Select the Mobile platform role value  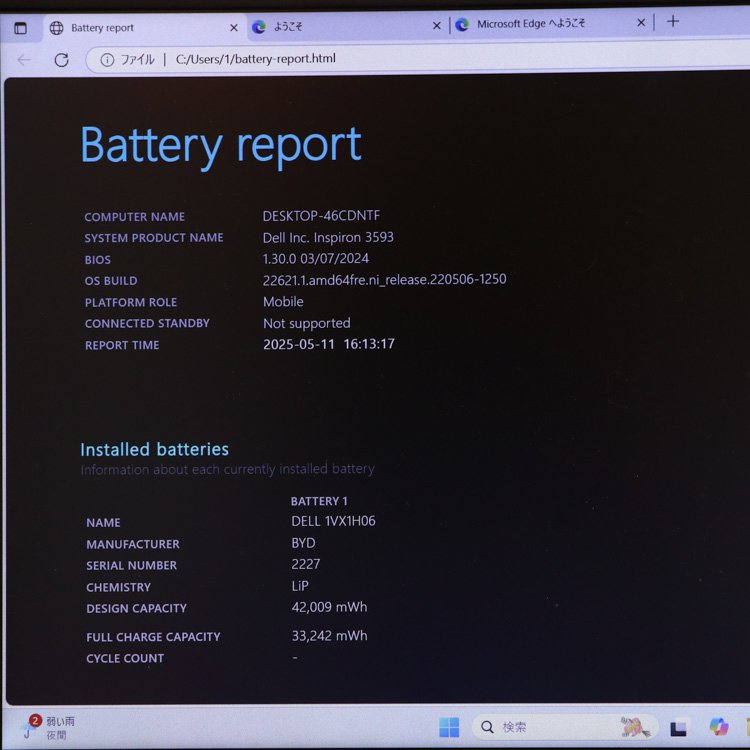pyautogui.click(x=283, y=302)
